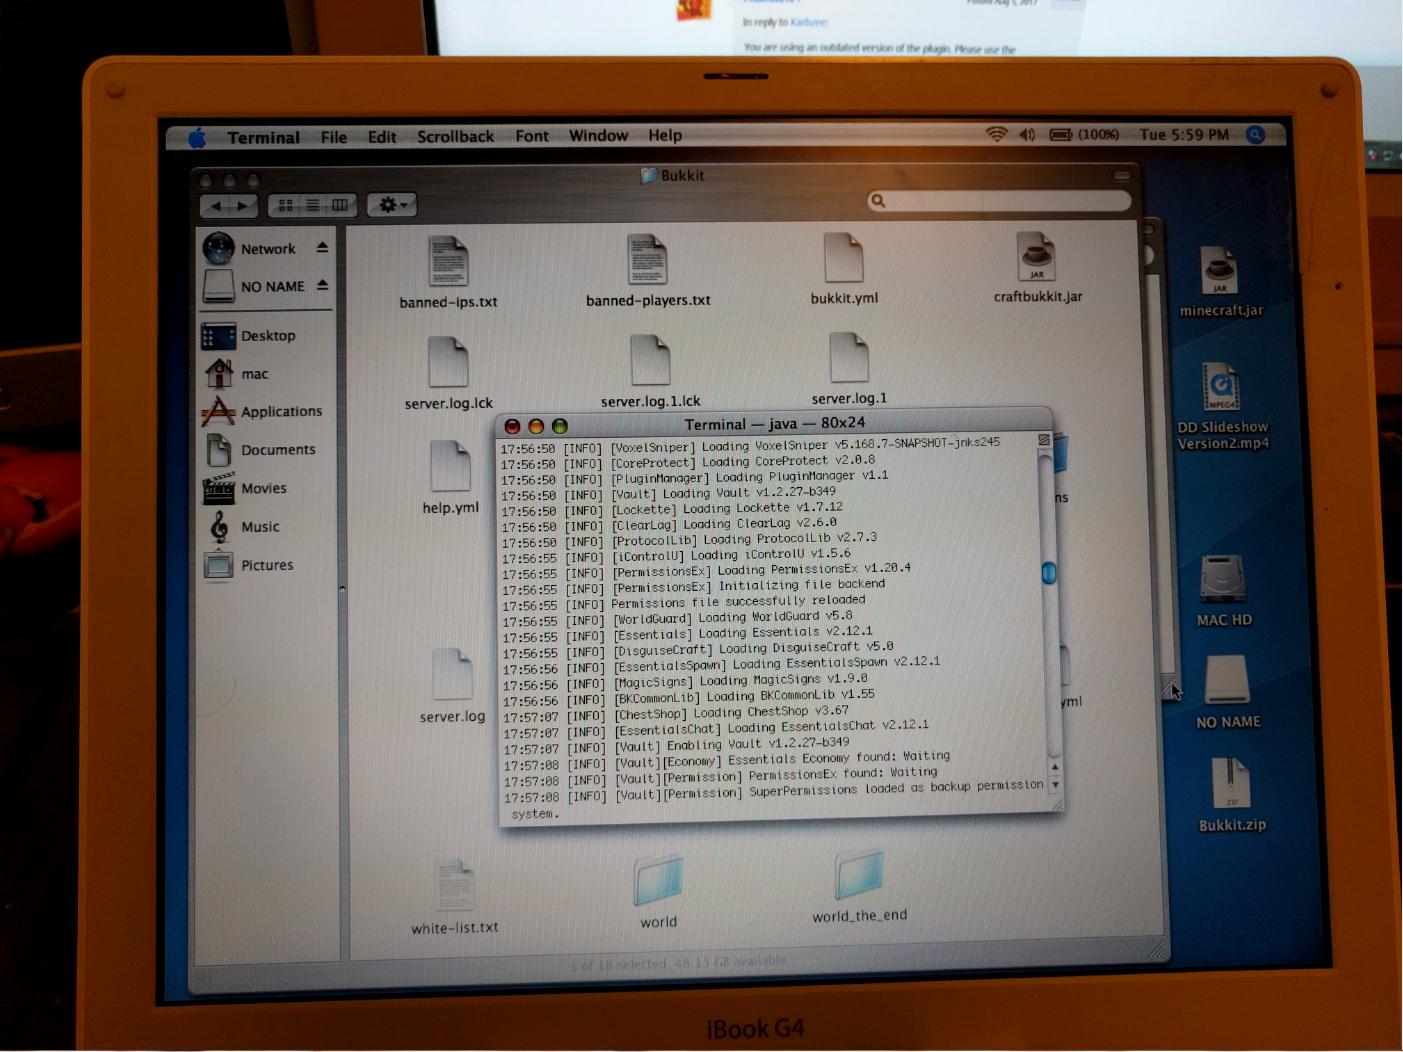1403x1052 pixels.
Task: Select server.log.lck file
Action: click(x=448, y=374)
